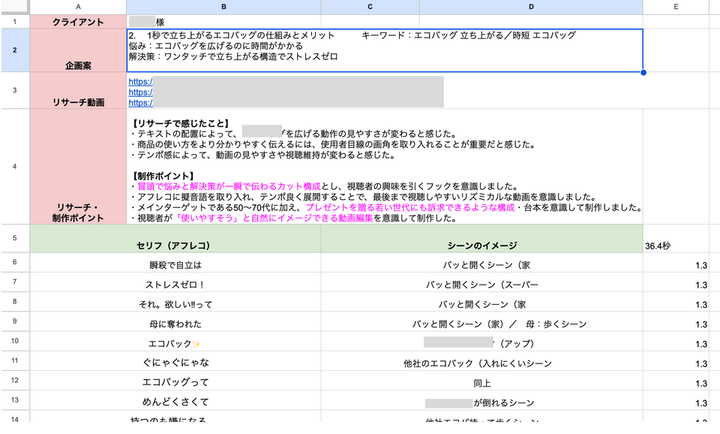Screen dimensions: 720x434
Task: Select row 2 header
Action: coord(15,50)
